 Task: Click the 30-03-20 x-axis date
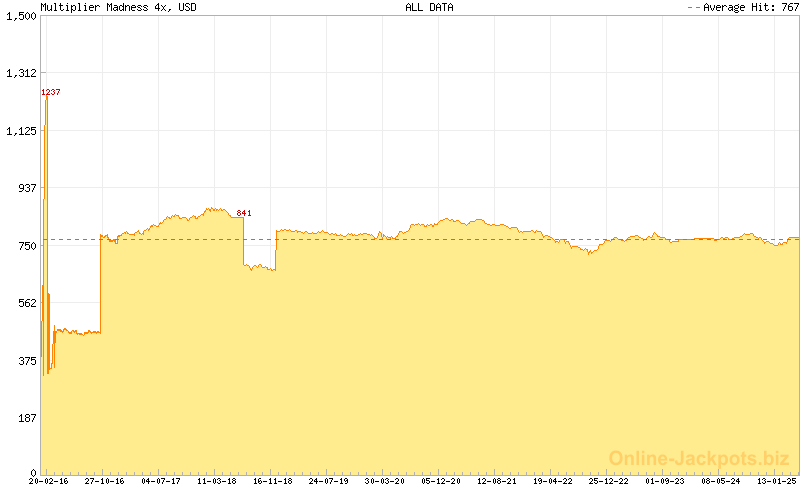[x=385, y=481]
